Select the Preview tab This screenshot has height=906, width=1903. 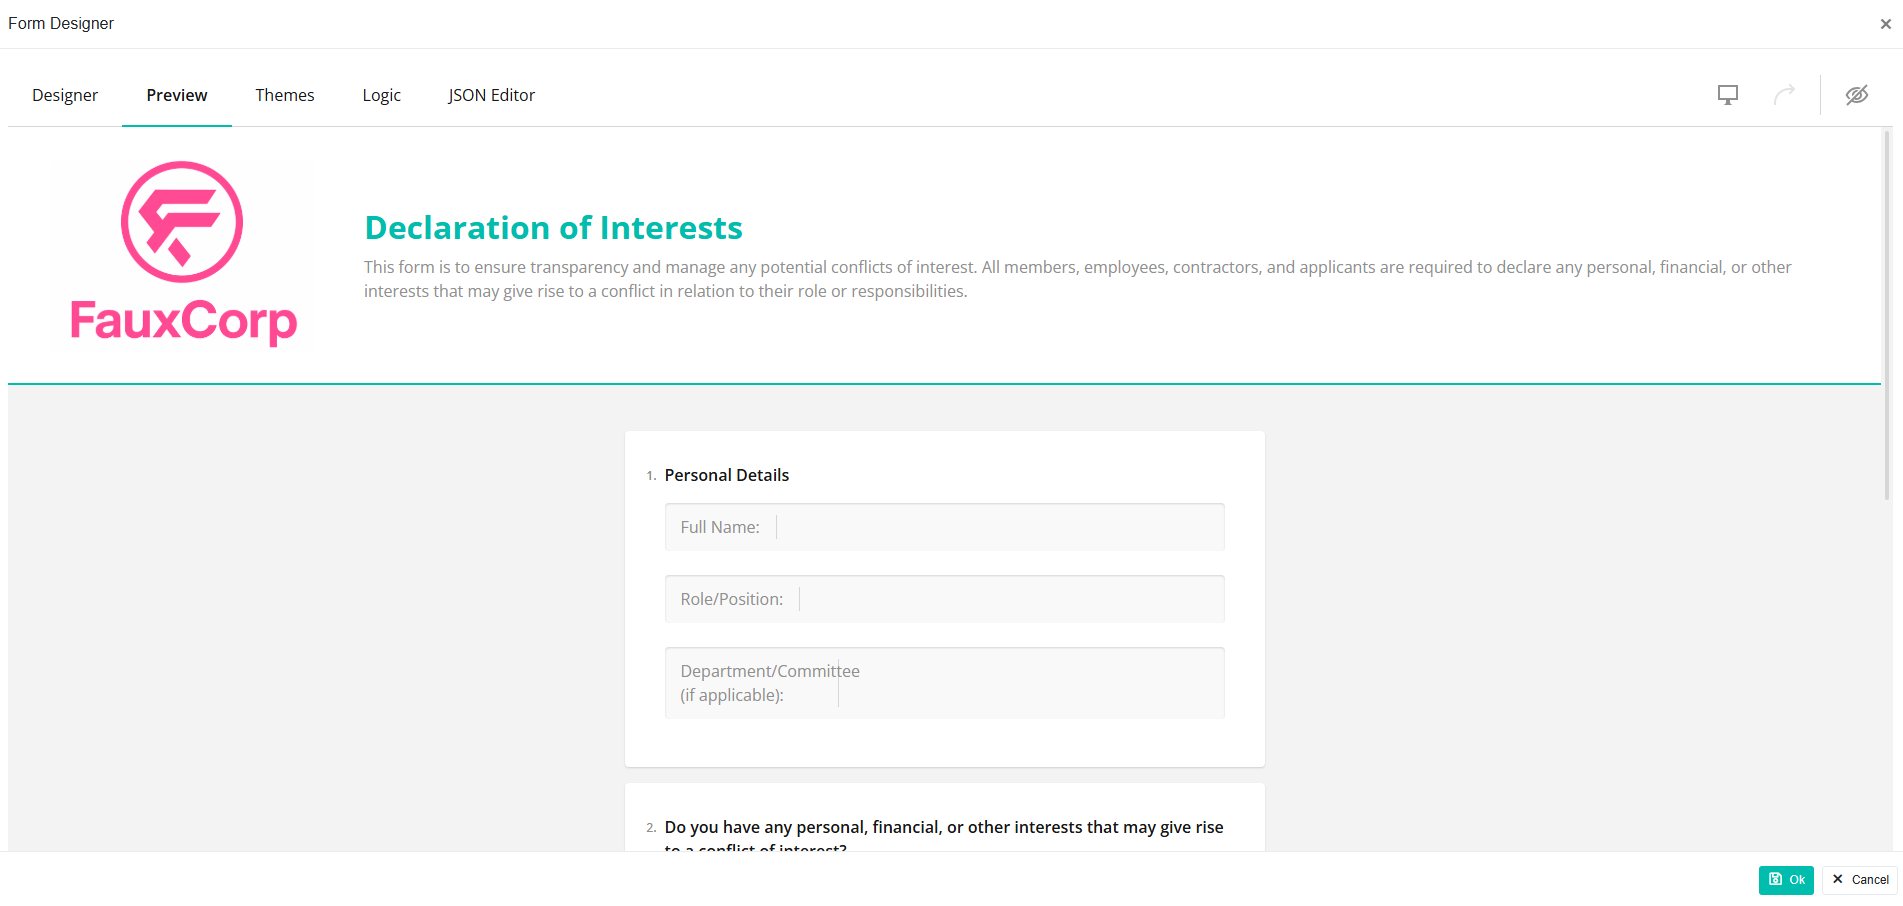coord(177,95)
